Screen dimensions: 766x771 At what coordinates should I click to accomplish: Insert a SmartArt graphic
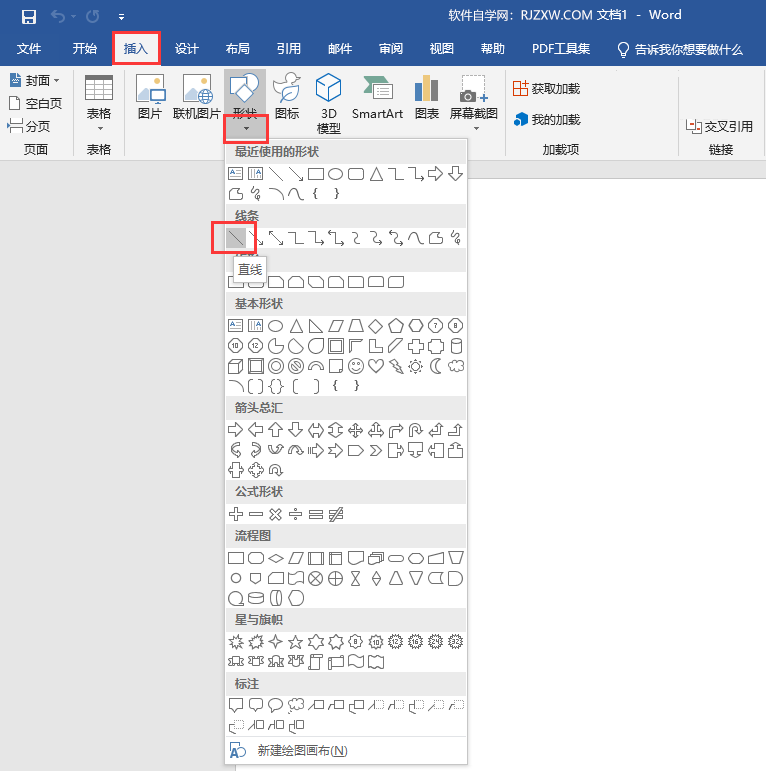click(377, 97)
